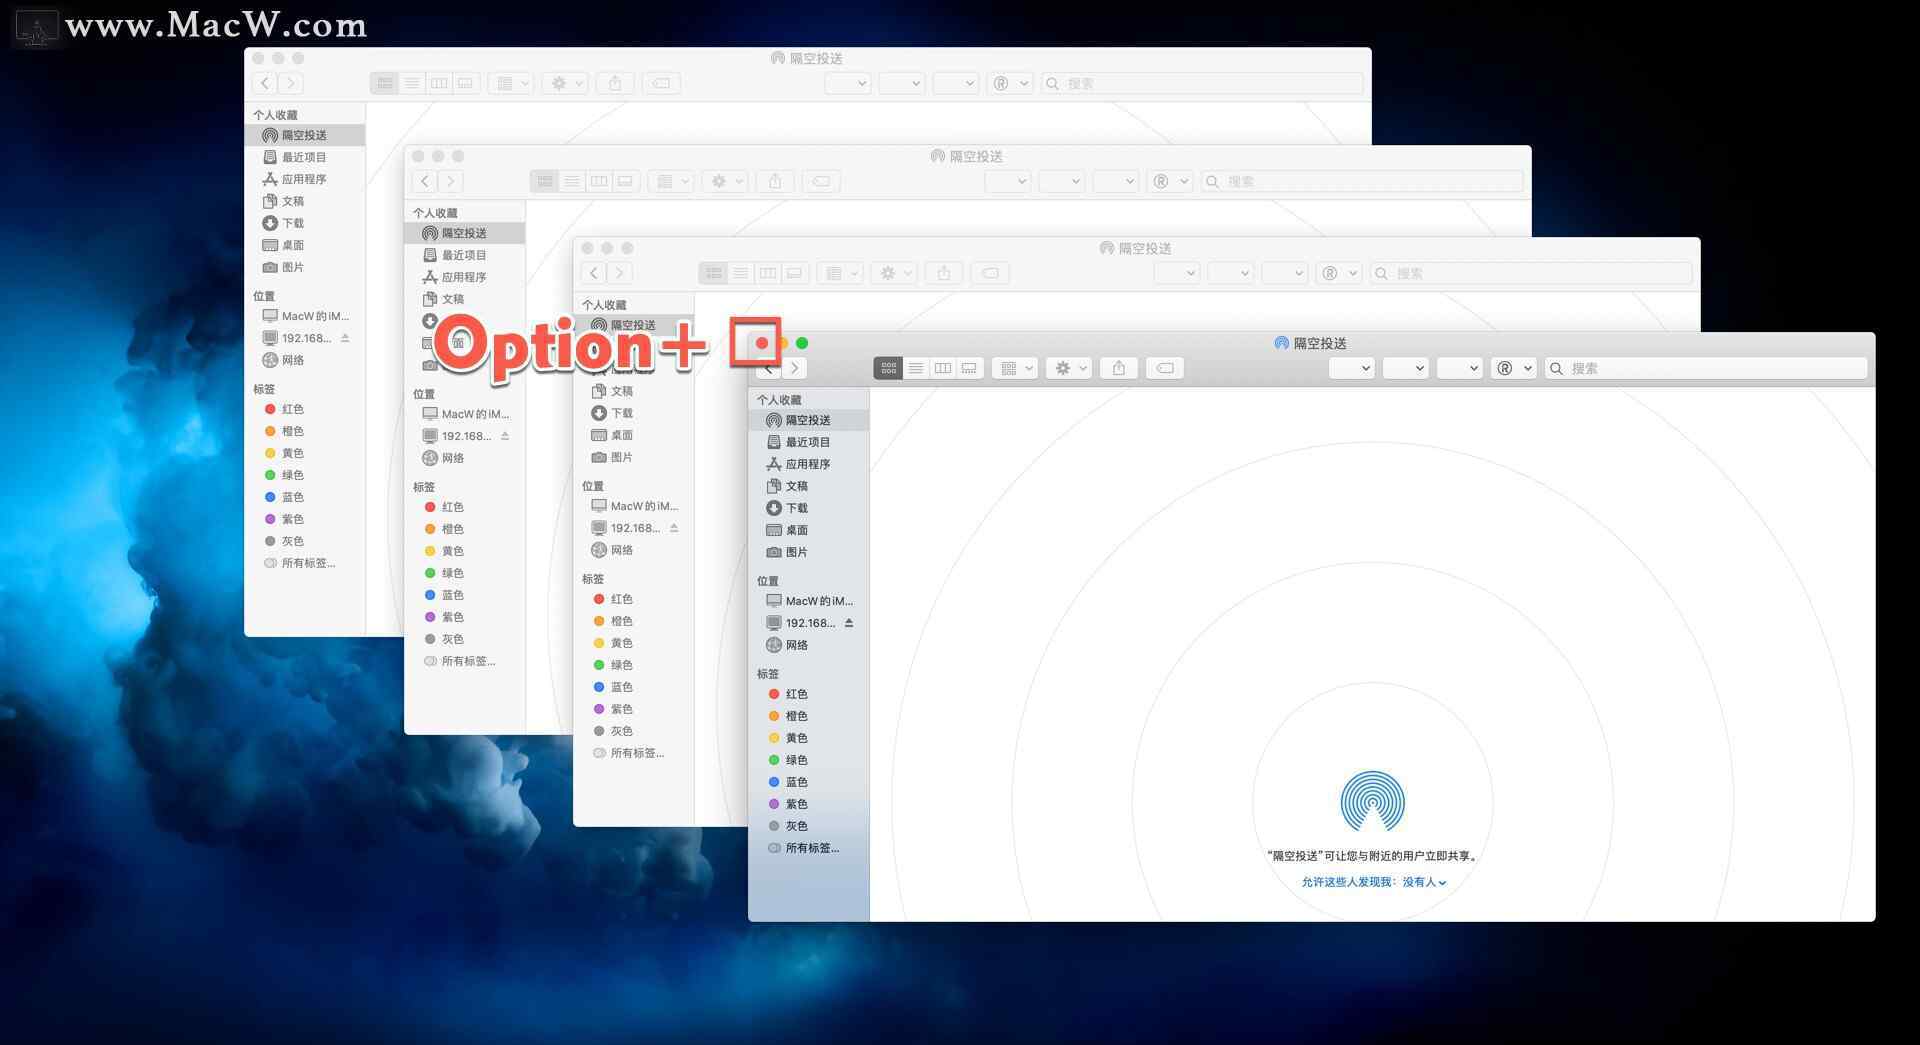Go forward in the front Finder window
The width and height of the screenshot is (1920, 1045).
[x=794, y=368]
